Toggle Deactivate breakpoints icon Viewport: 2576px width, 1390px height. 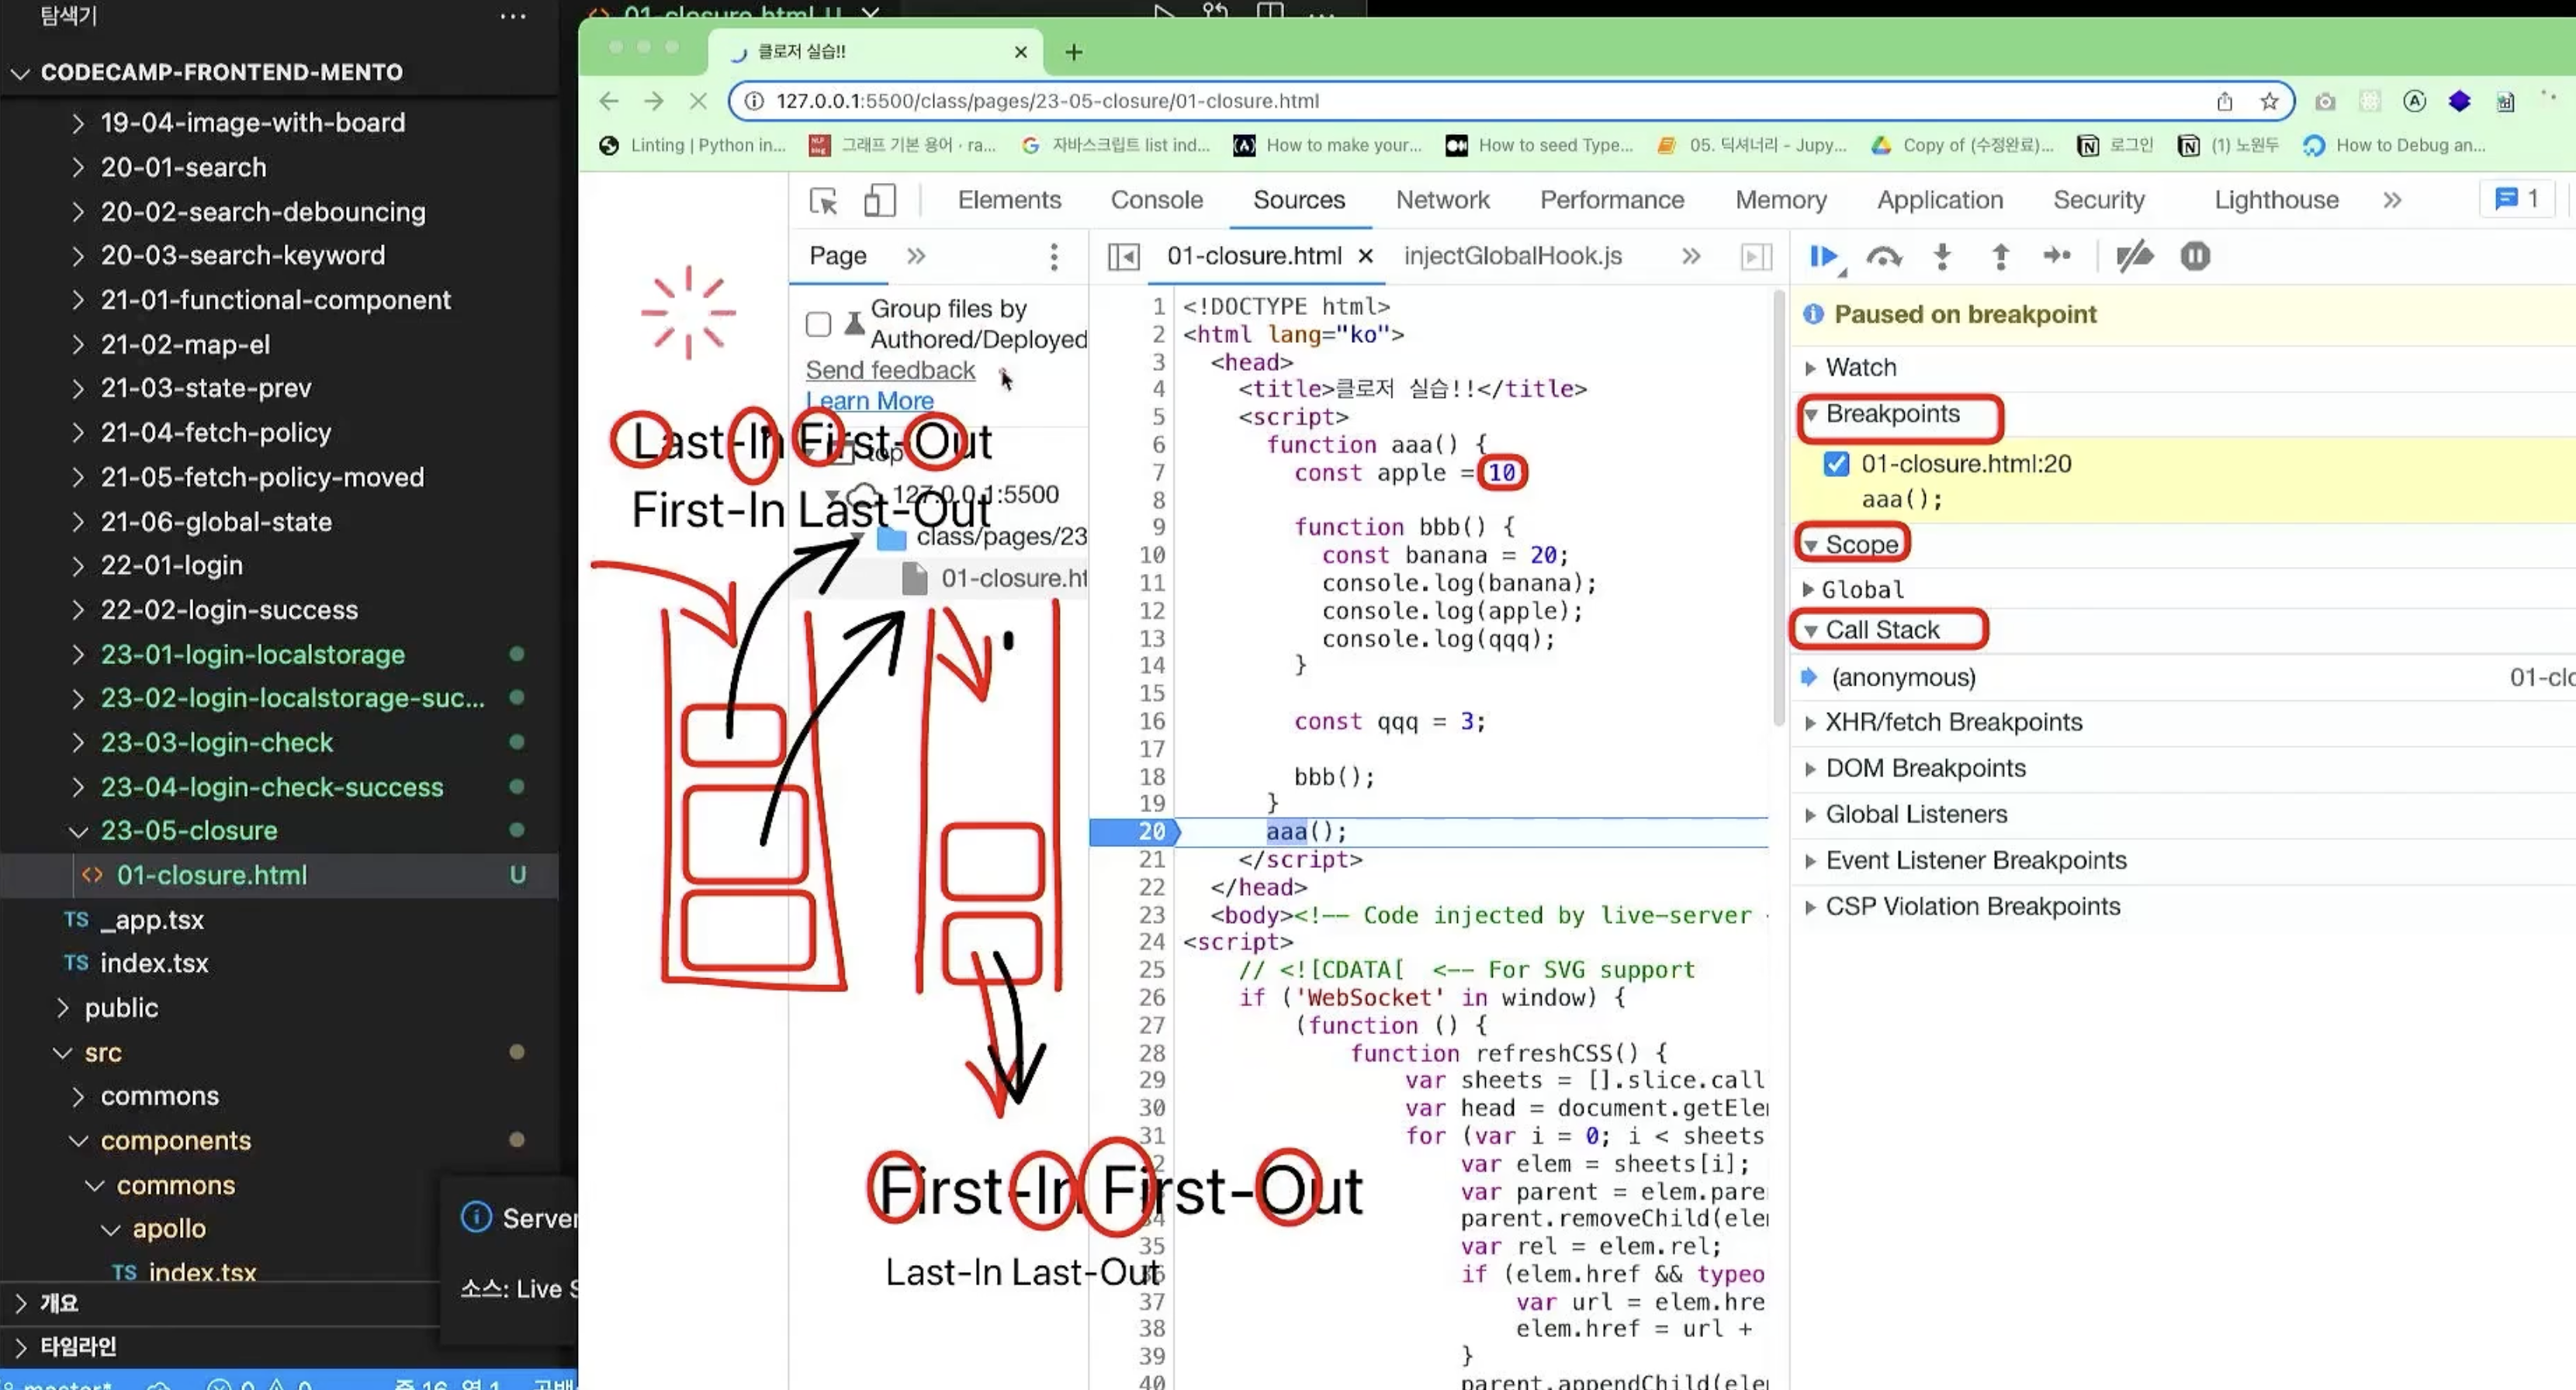2134,257
